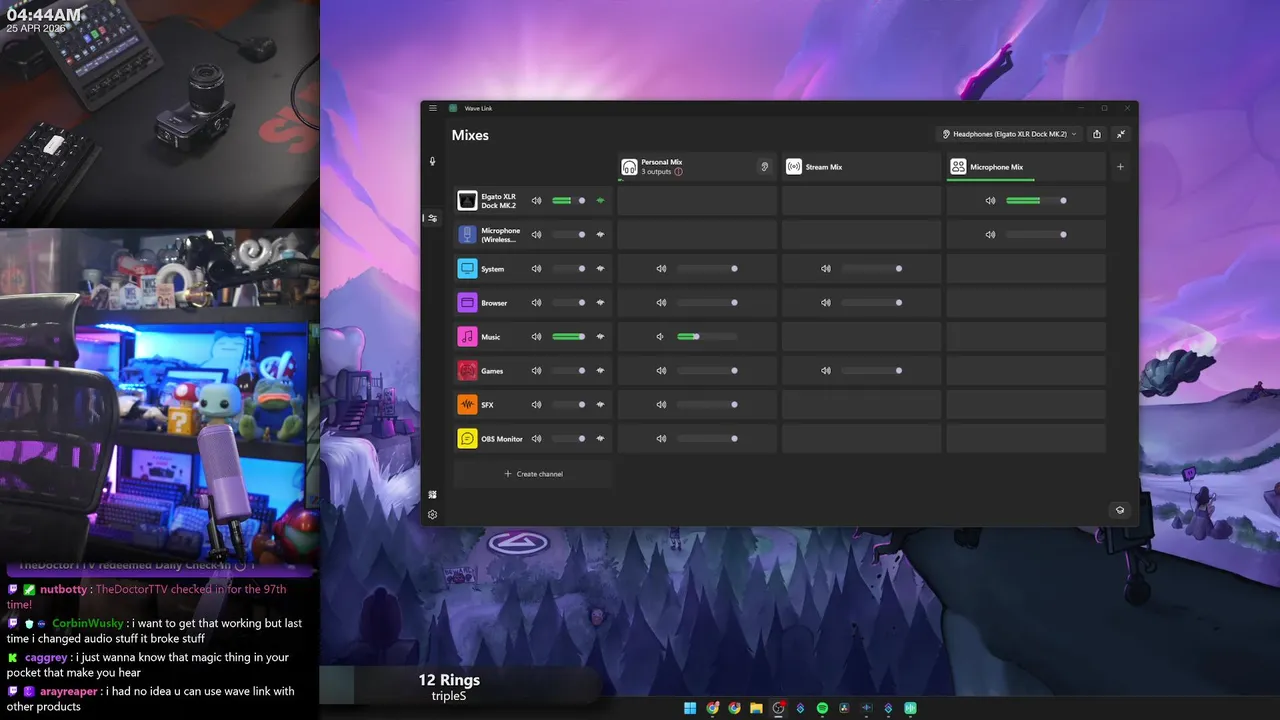Image resolution: width=1280 pixels, height=720 pixels.
Task: Mute Elgato XLR Dock in Microphone Mix
Action: tap(990, 201)
